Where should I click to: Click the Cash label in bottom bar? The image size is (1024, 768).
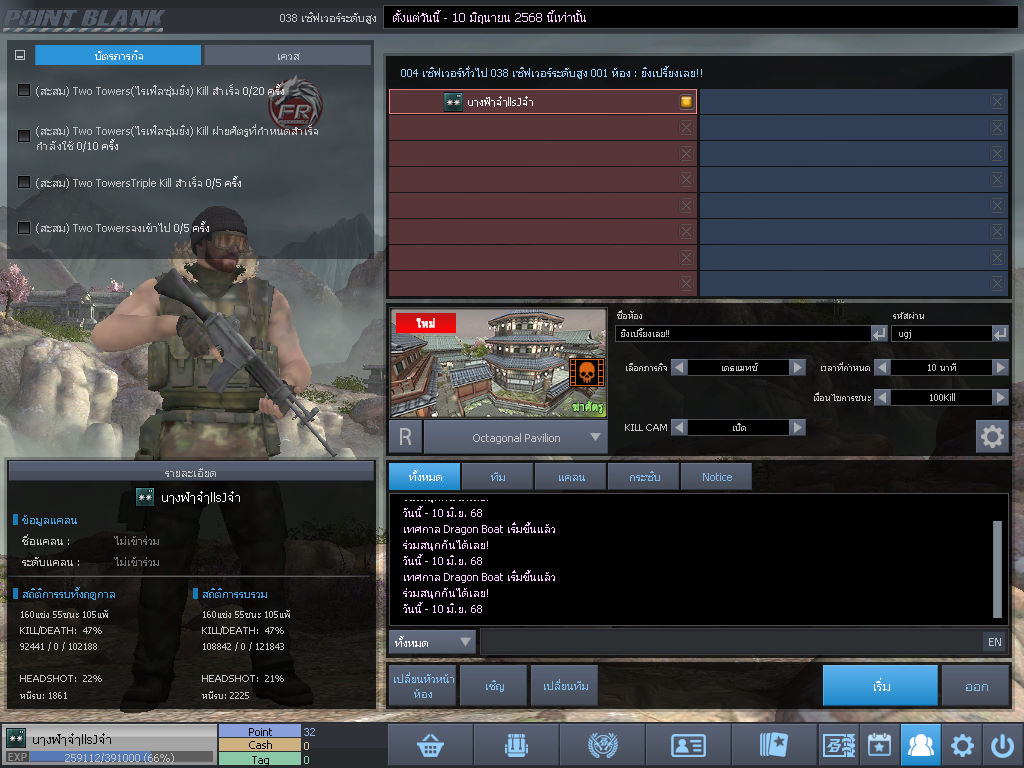click(260, 745)
